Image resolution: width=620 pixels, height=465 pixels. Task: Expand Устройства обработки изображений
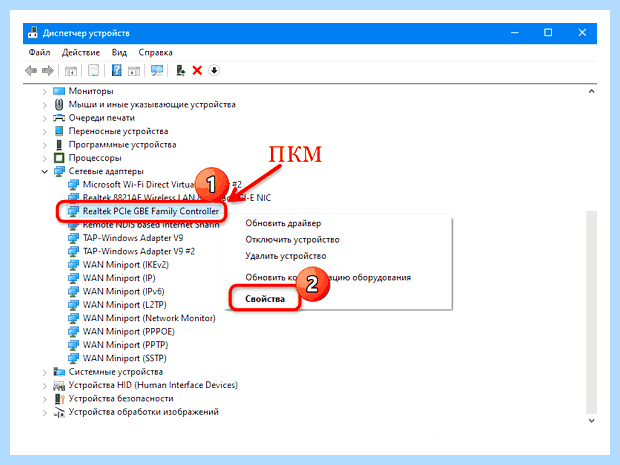click(44, 413)
